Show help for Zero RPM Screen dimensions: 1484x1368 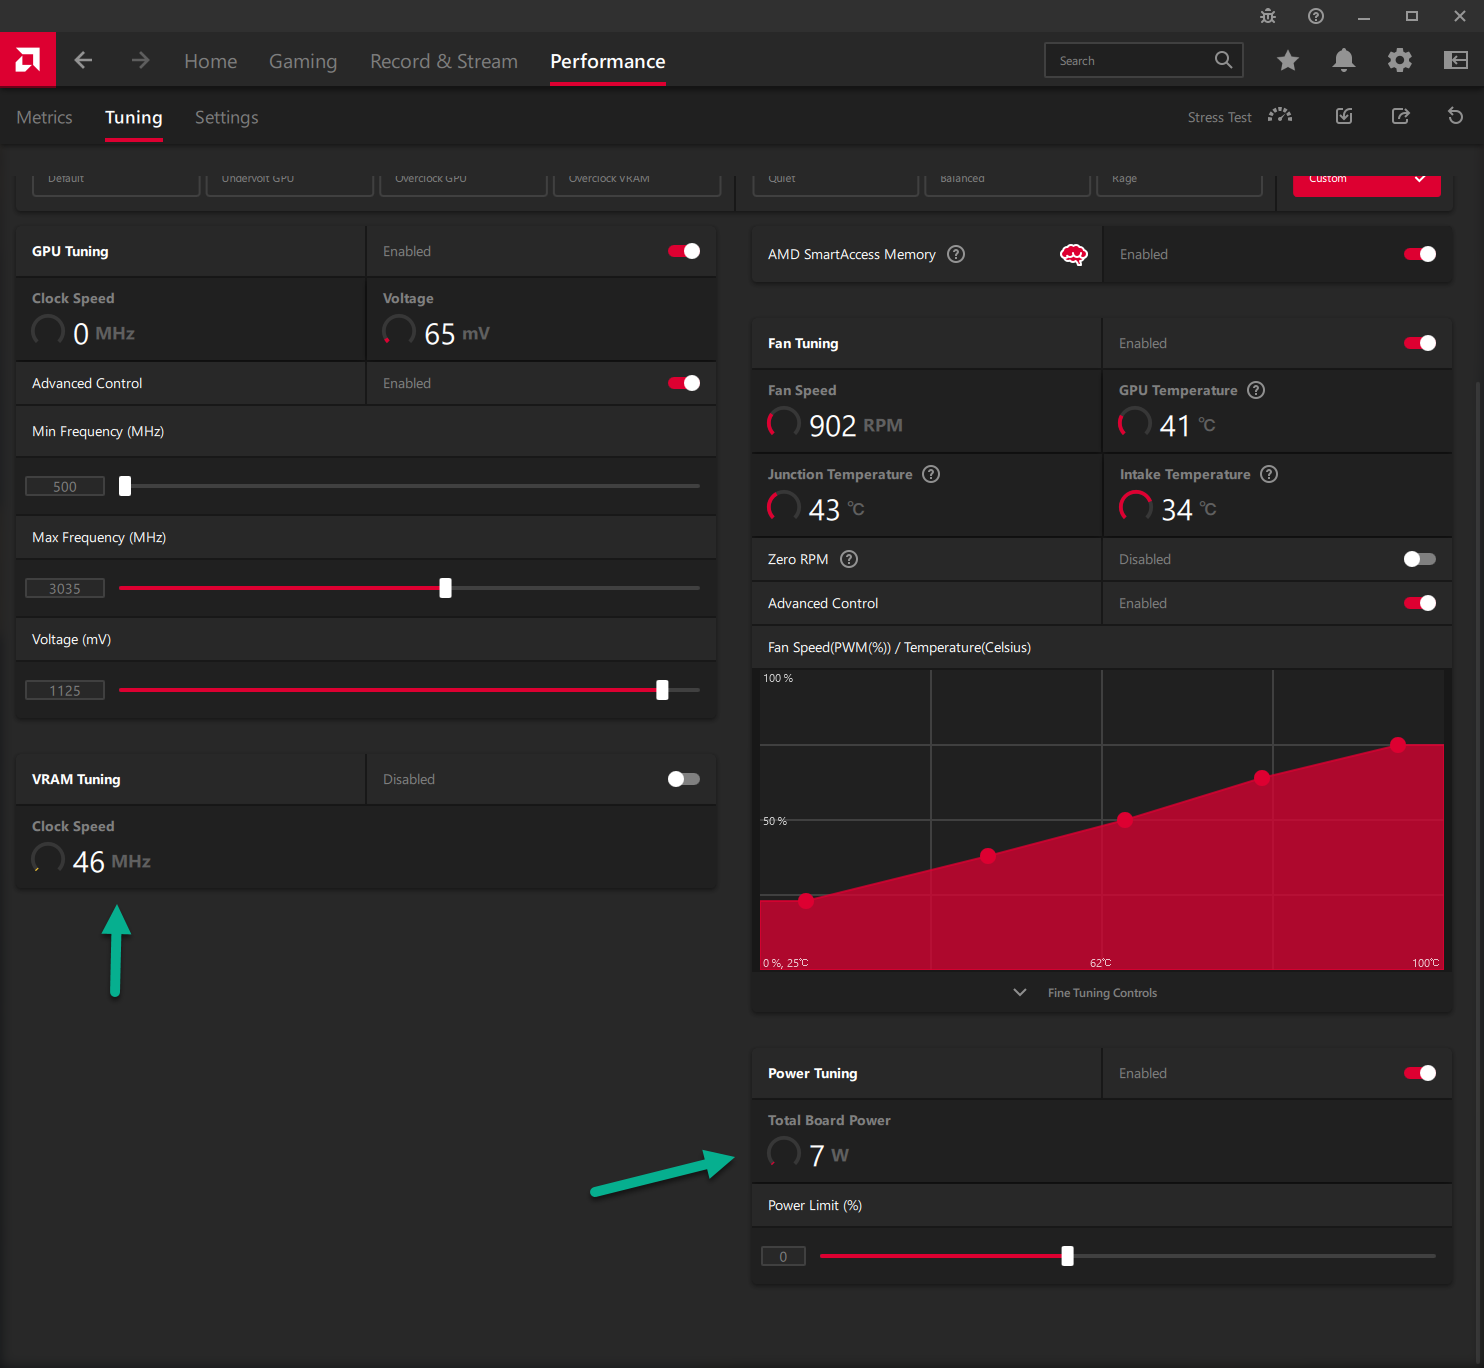tap(849, 559)
